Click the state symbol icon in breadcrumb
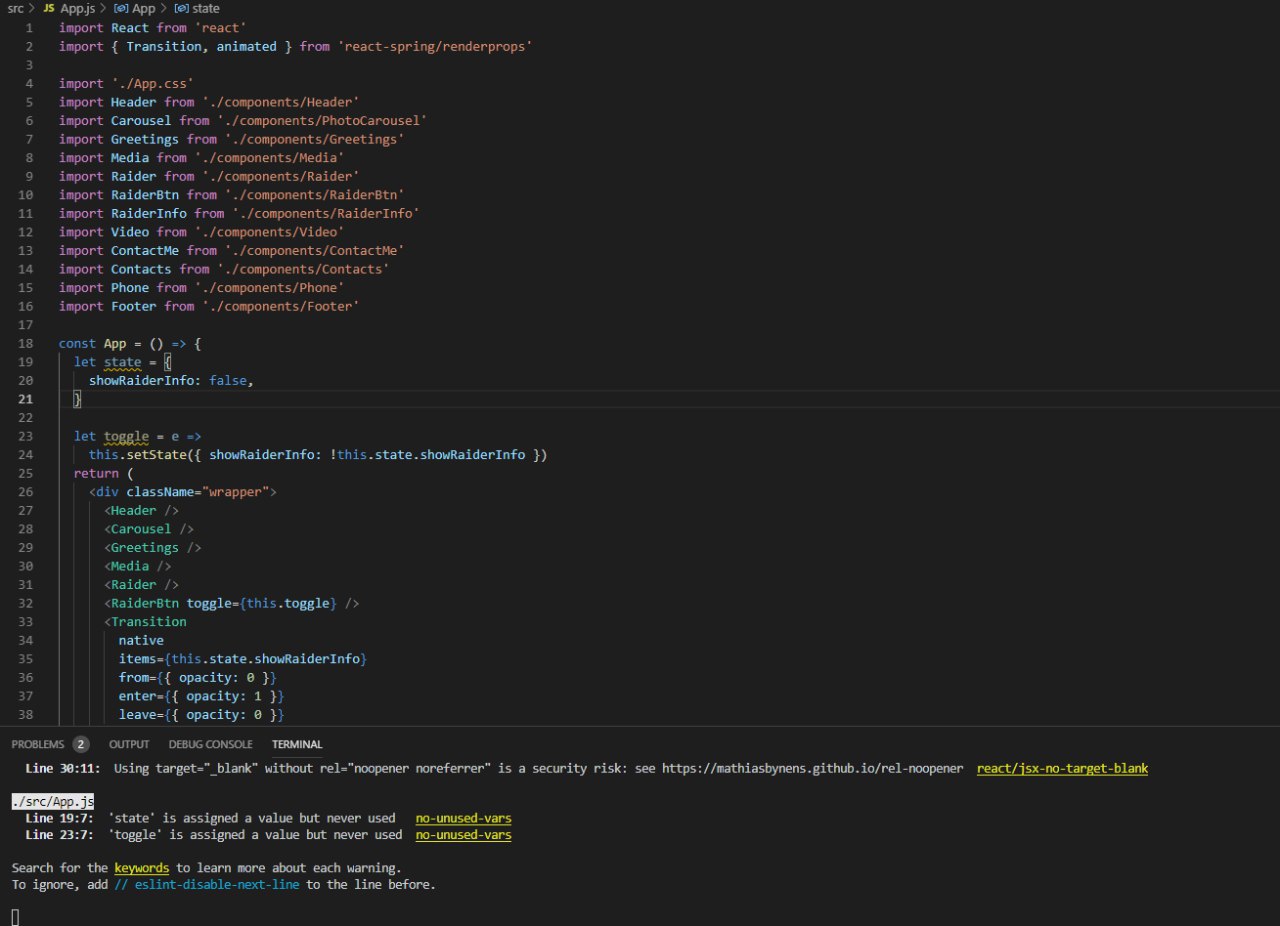Image resolution: width=1280 pixels, height=926 pixels. point(181,8)
